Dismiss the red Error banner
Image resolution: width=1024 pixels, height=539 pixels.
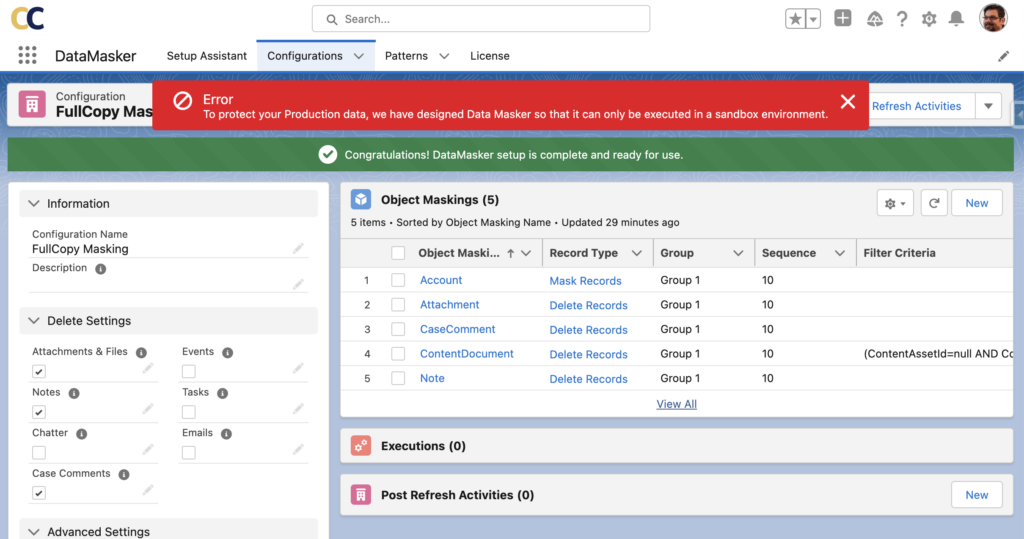coord(847,101)
